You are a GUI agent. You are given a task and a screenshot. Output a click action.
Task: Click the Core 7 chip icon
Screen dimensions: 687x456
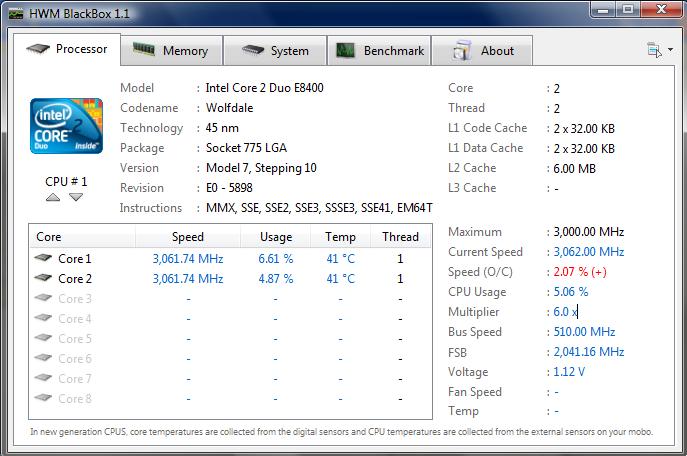43,377
